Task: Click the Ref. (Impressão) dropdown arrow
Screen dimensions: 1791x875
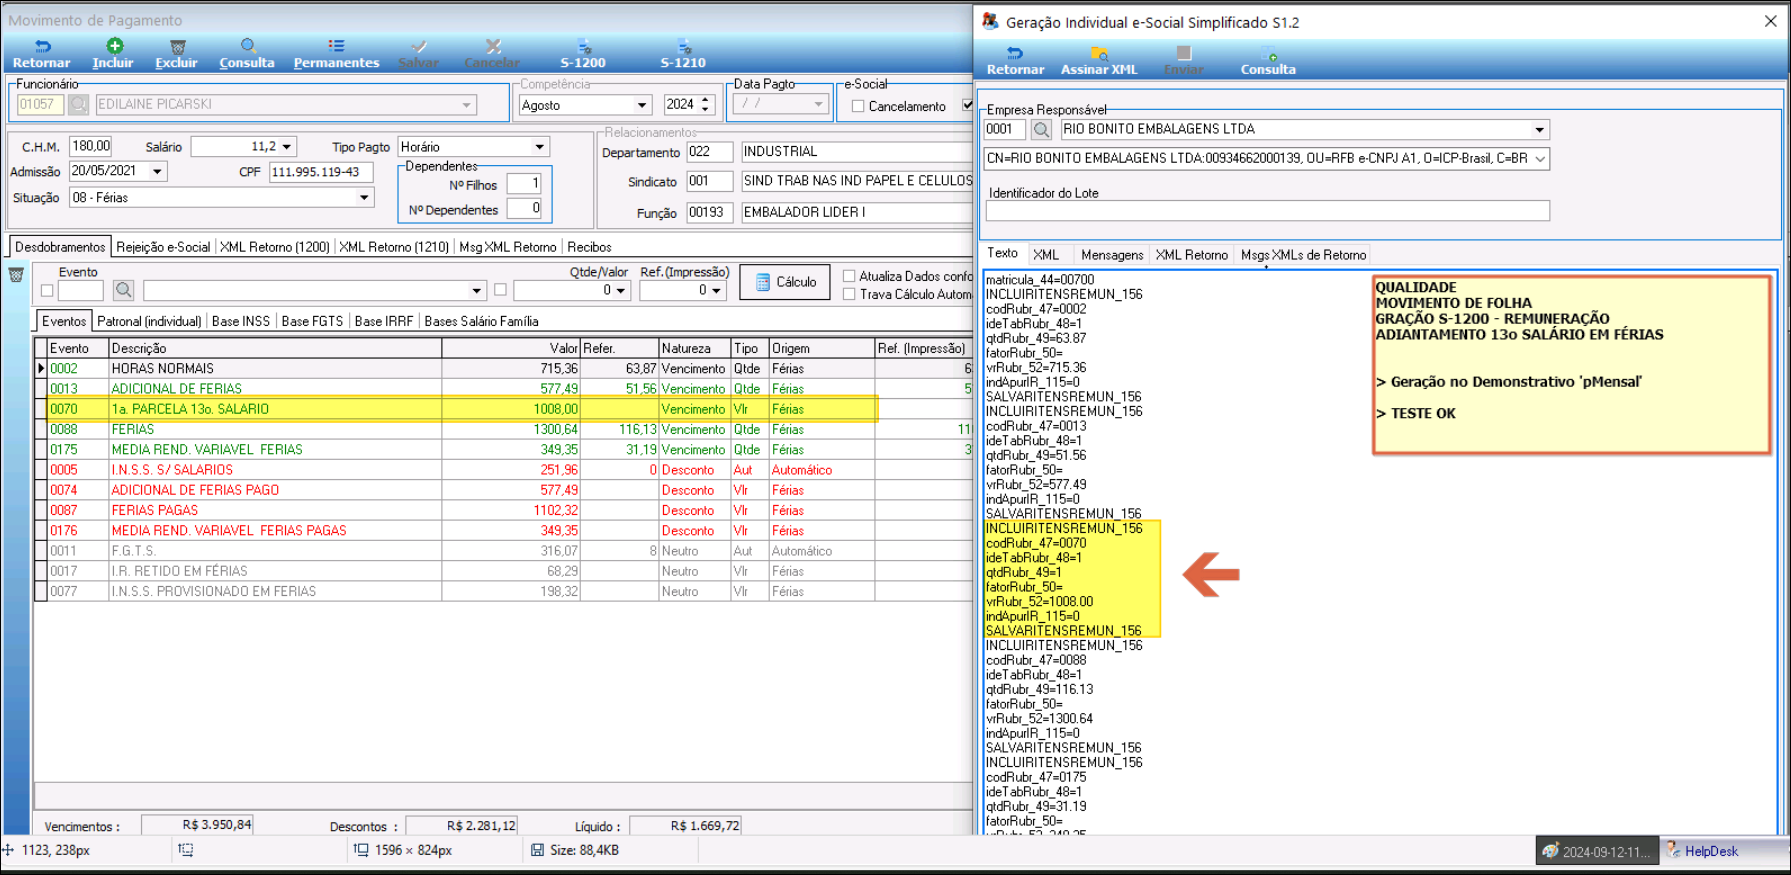Action: 717,290
